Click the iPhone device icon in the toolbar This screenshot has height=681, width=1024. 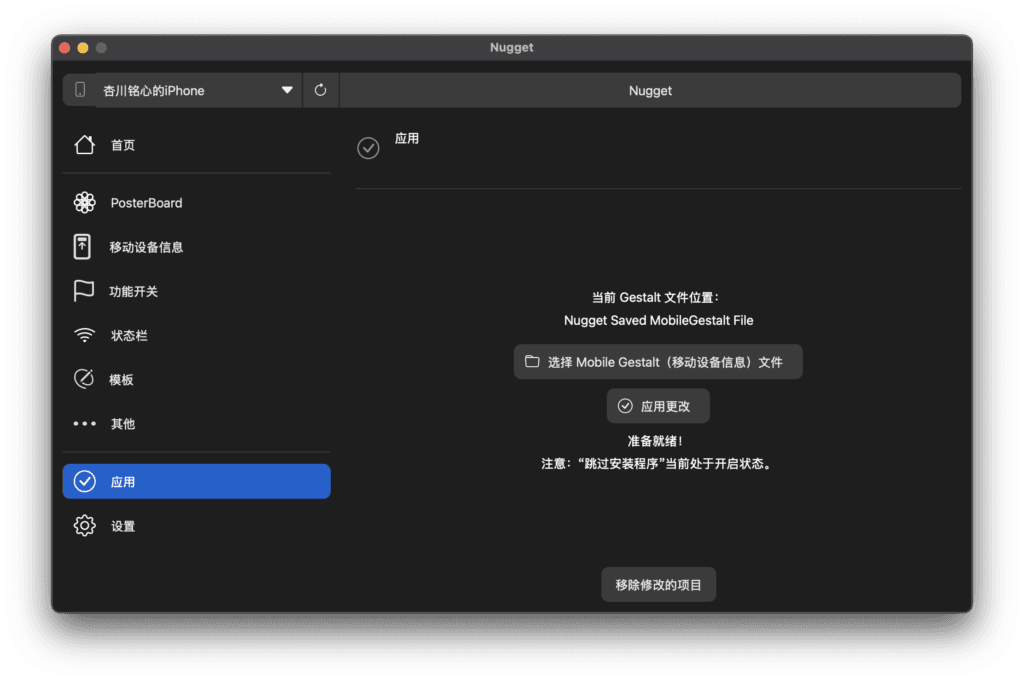pos(80,90)
